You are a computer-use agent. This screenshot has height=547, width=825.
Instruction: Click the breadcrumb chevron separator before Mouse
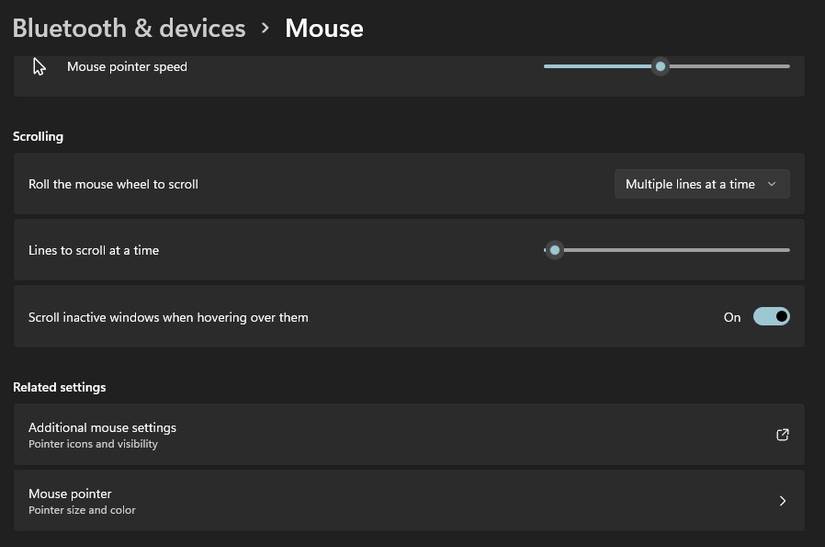[x=265, y=28]
